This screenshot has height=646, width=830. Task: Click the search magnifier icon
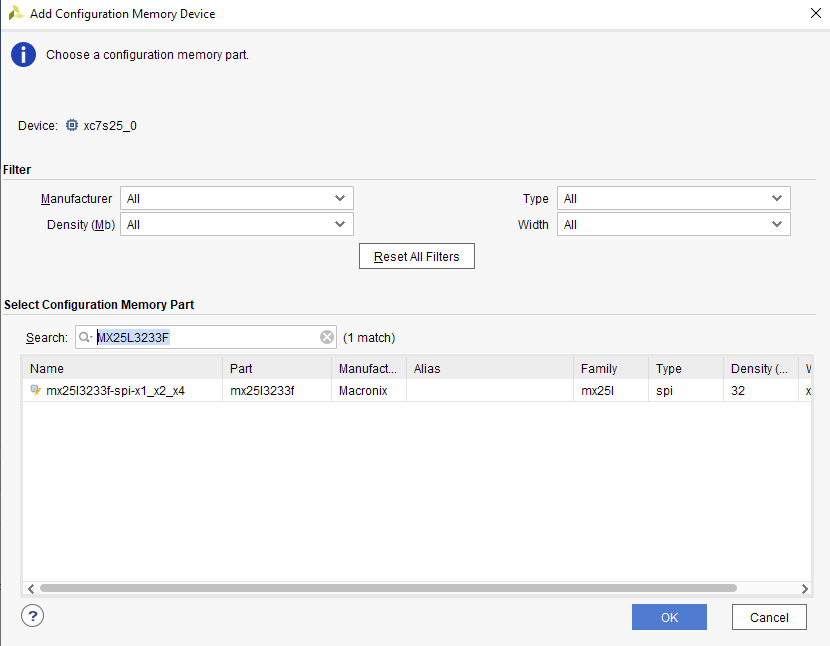coord(85,338)
